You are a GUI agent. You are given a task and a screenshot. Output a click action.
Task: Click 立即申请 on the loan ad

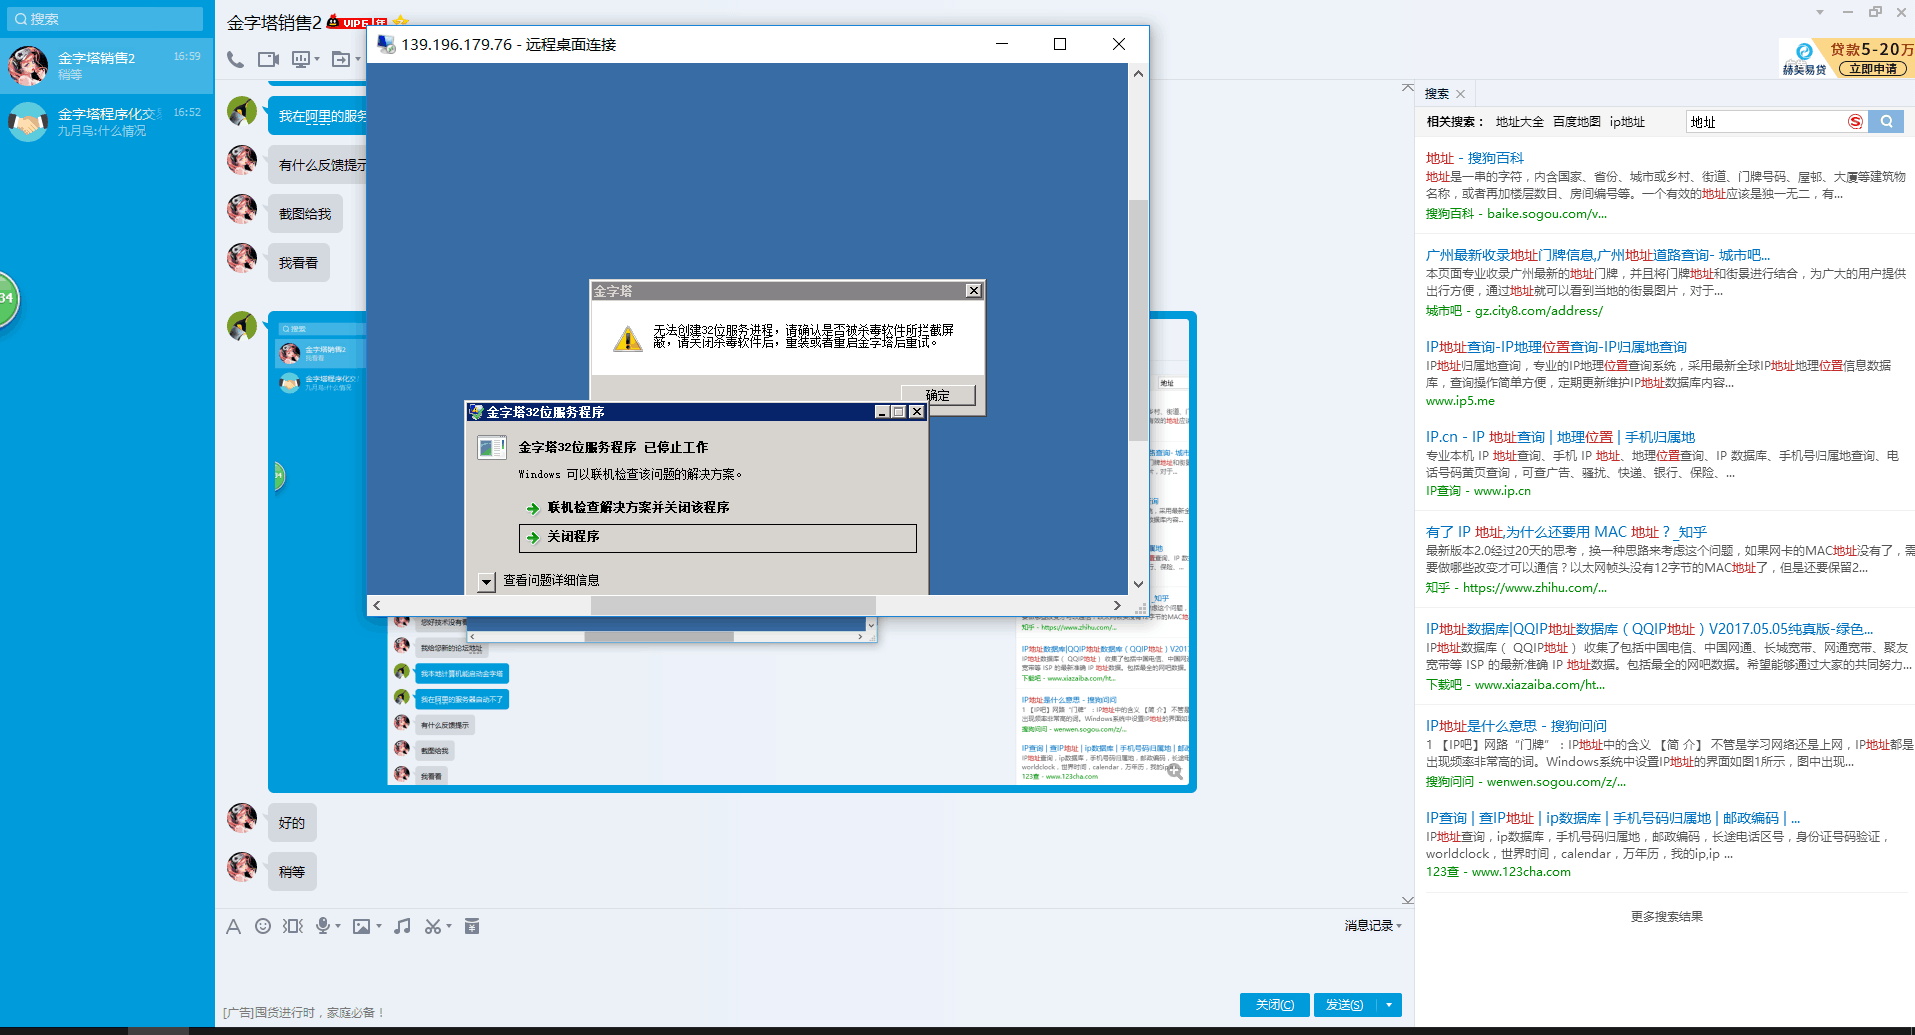click(1872, 69)
